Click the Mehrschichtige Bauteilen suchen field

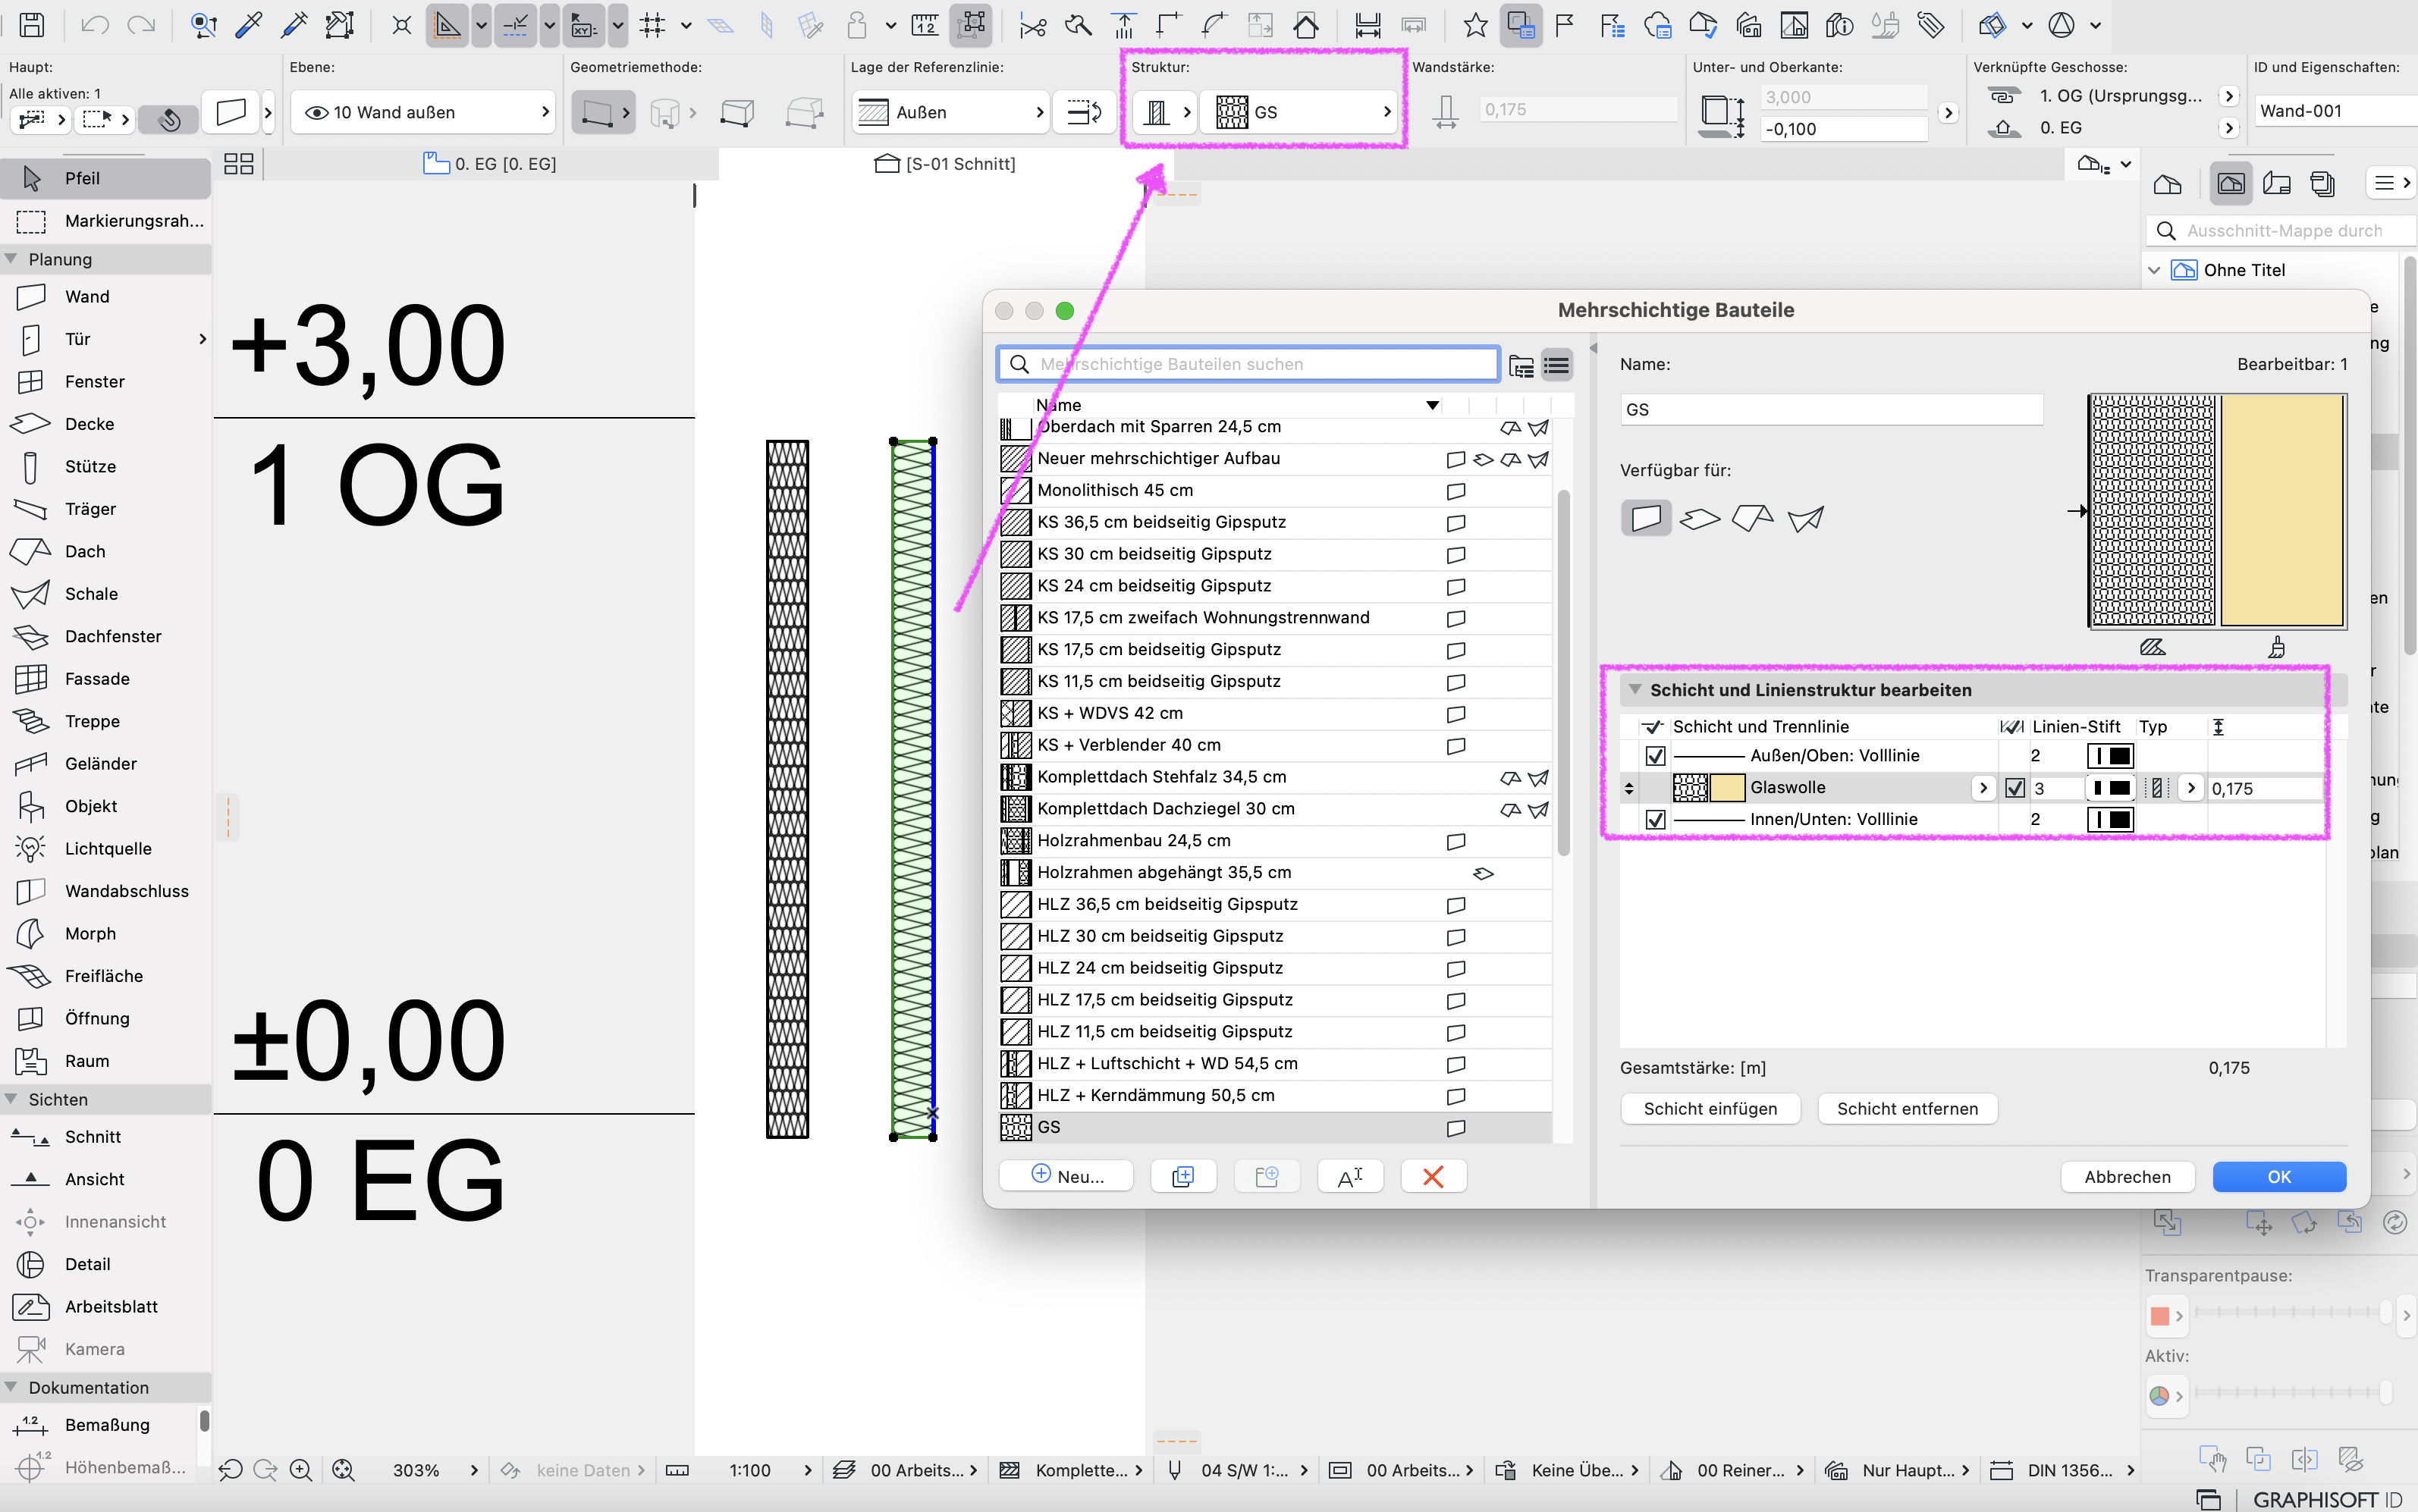1248,365
